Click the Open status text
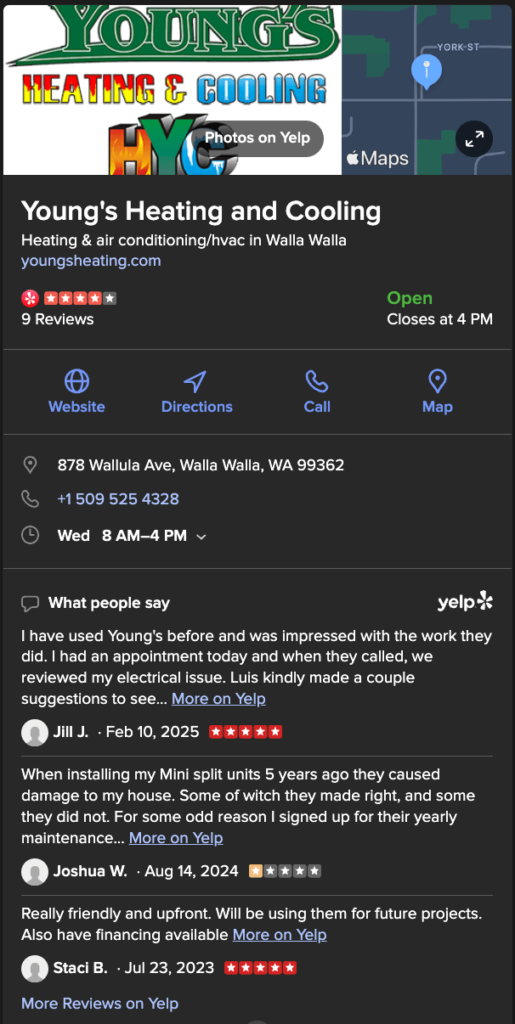 coord(410,298)
